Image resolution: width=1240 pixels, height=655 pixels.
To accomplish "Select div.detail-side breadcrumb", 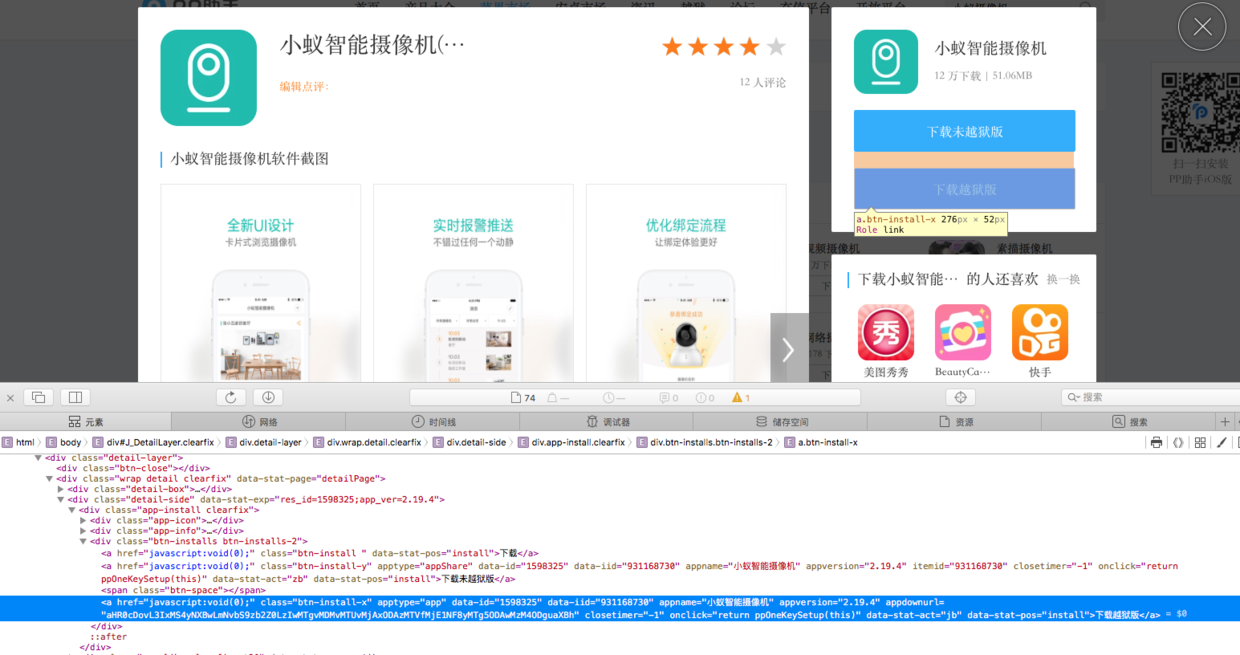I will [470, 442].
